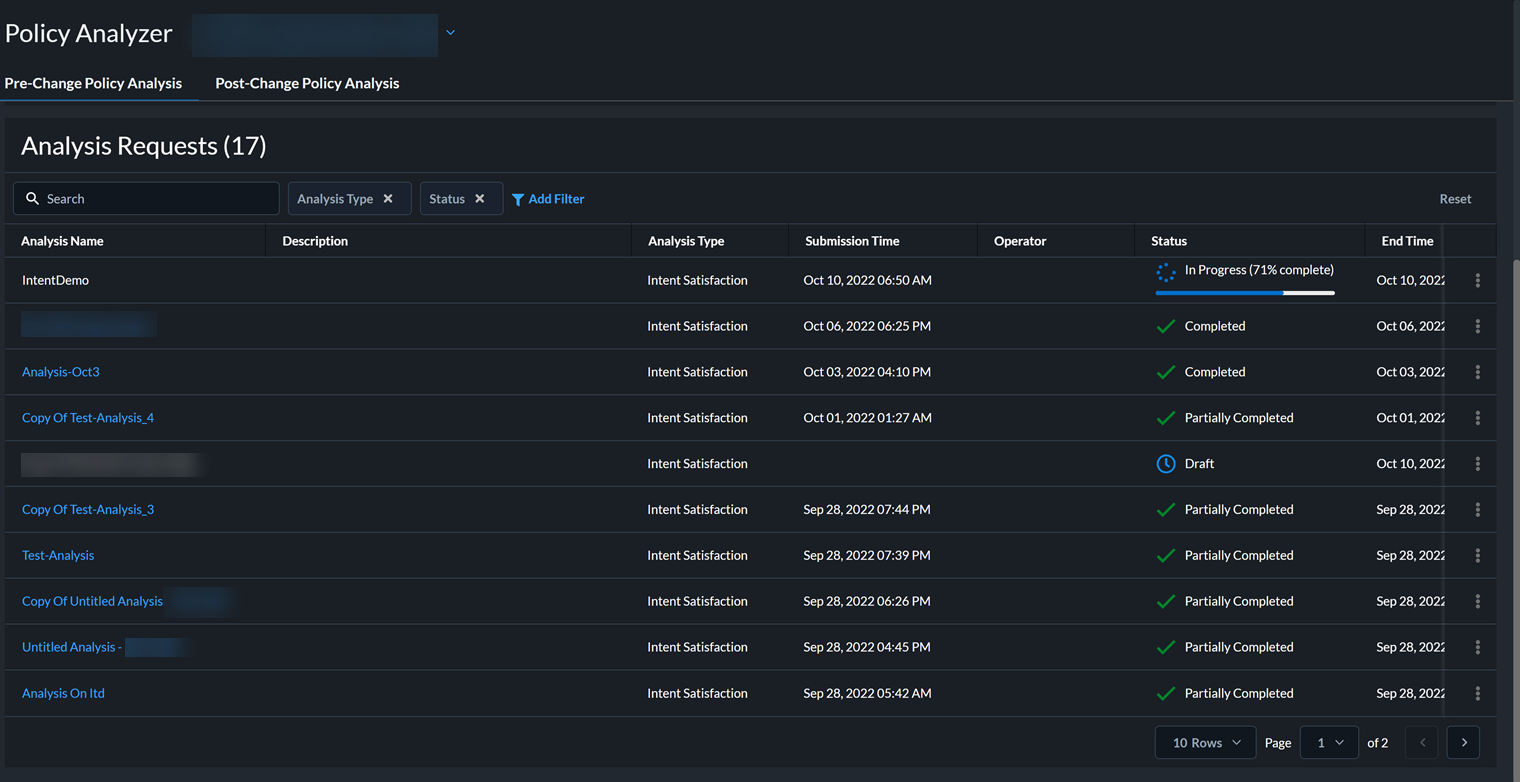Open the page number dropdown

(1328, 743)
